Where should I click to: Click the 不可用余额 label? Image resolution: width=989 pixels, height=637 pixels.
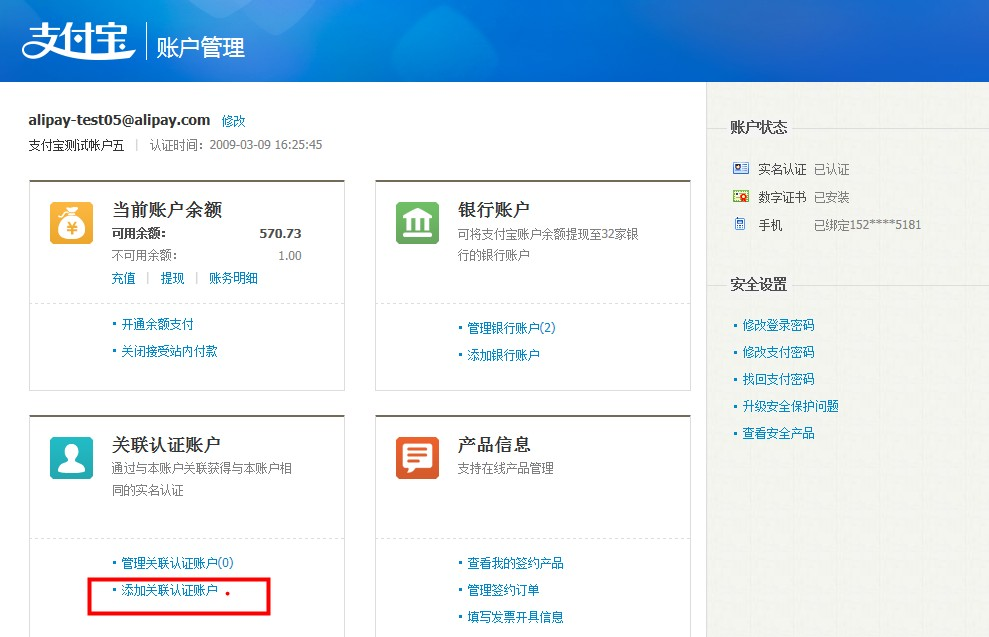point(144,255)
